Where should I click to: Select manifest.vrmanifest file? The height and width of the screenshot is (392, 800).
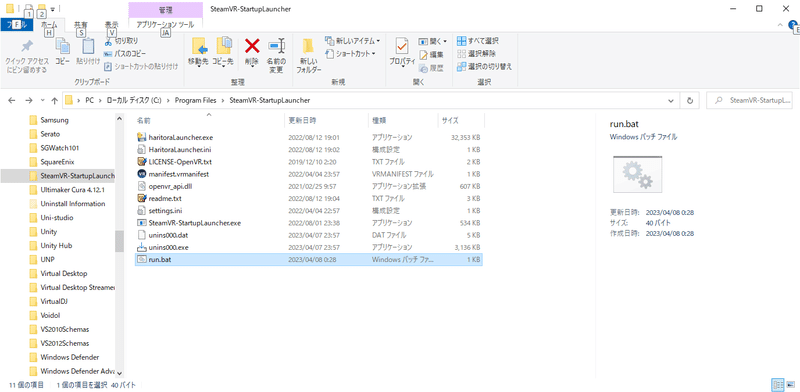tap(309, 174)
